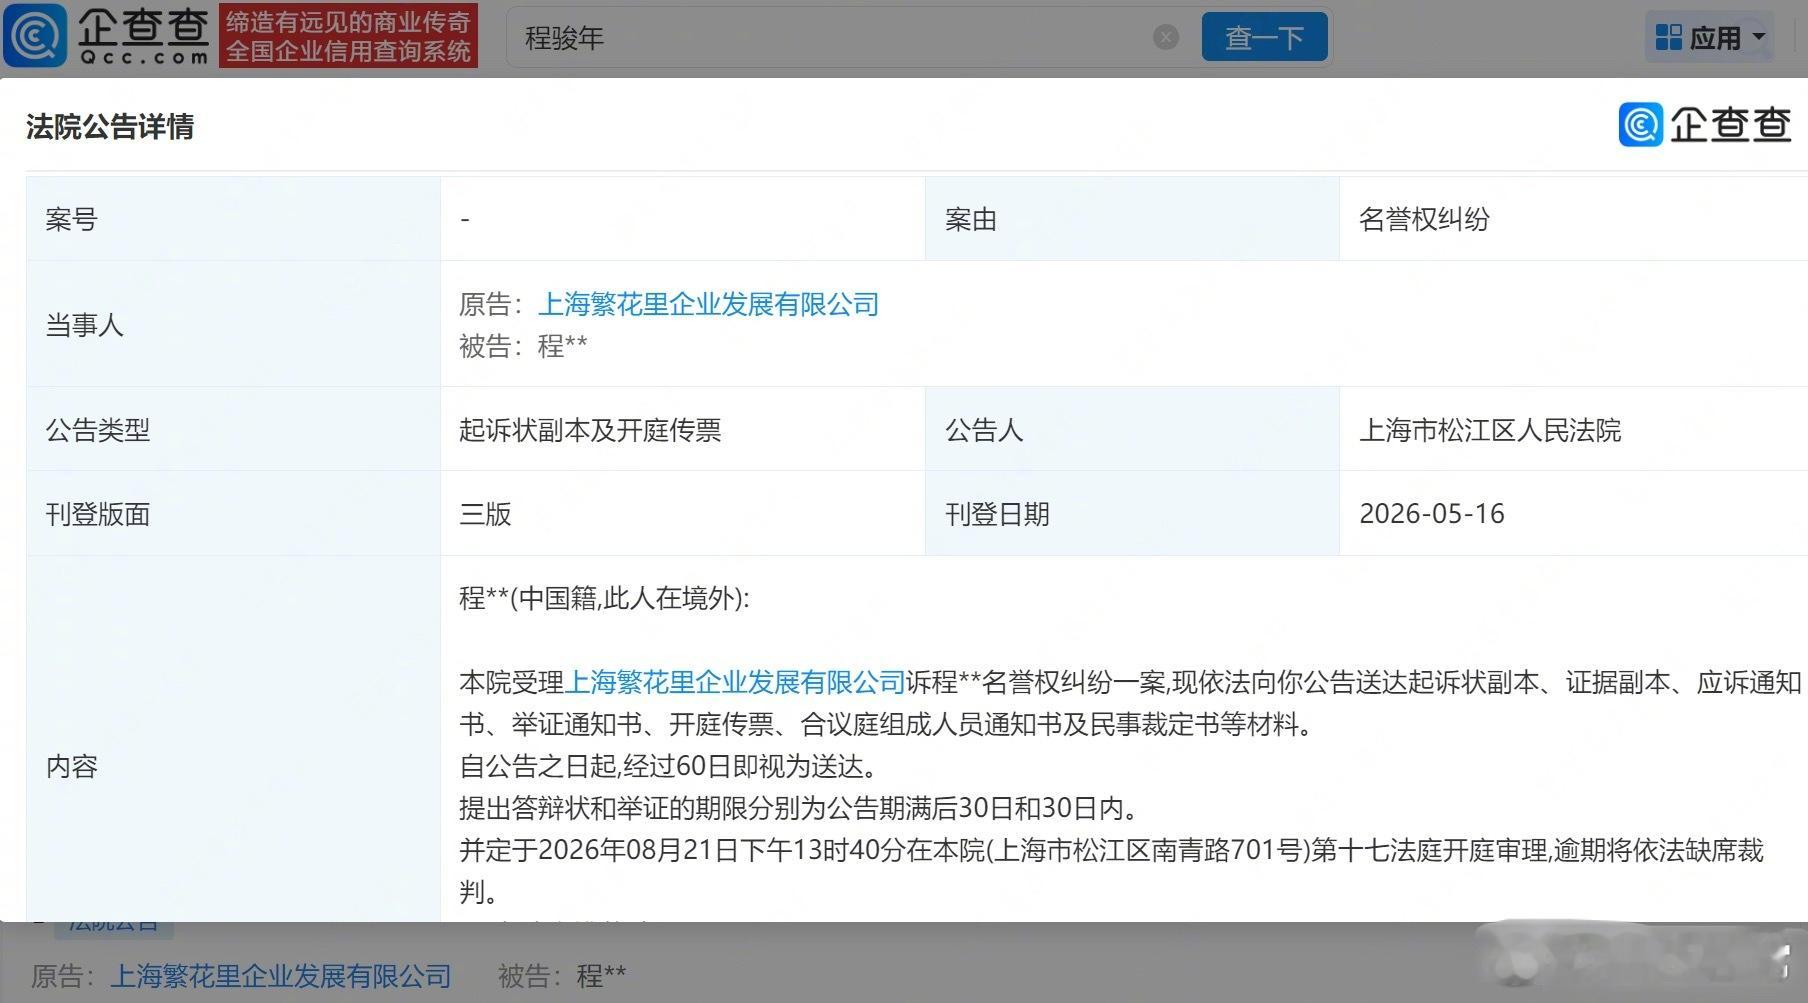The height and width of the screenshot is (1003, 1808).
Task: Select announcement type 起诉状副本及开庭传票
Action: (x=590, y=430)
